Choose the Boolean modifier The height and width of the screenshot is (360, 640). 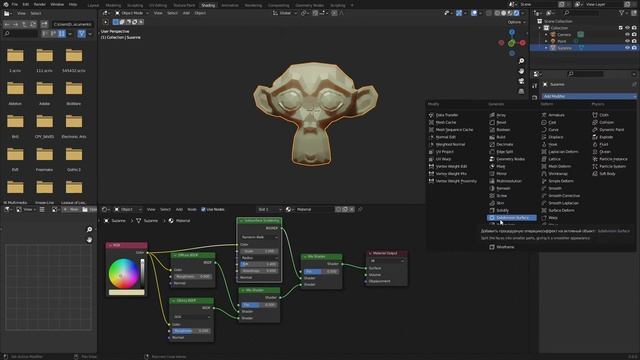(503, 130)
